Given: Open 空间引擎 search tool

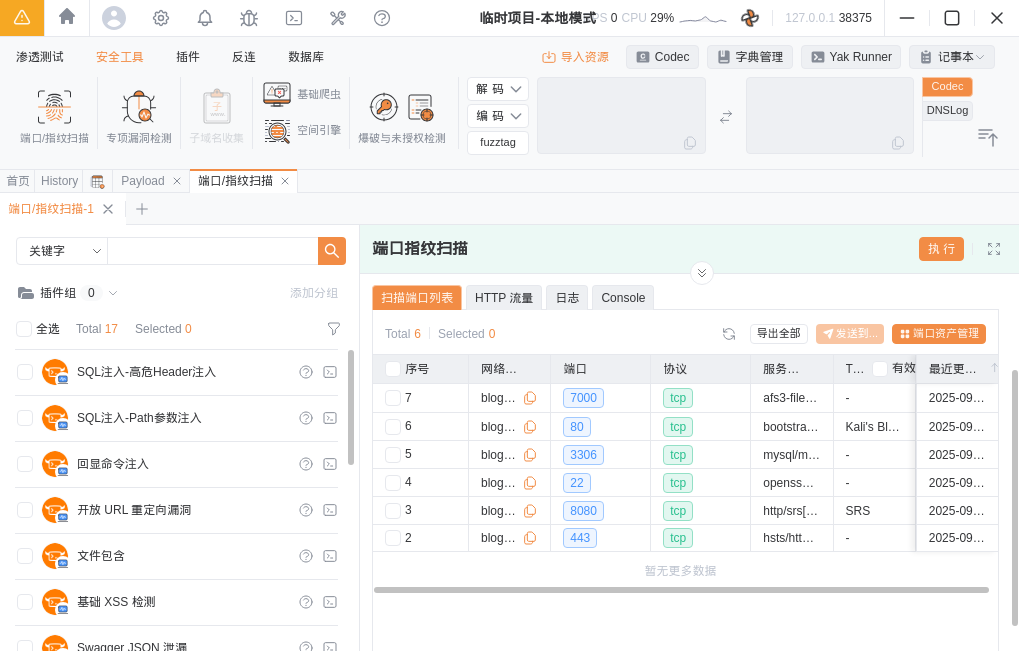Looking at the screenshot, I should 302,131.
